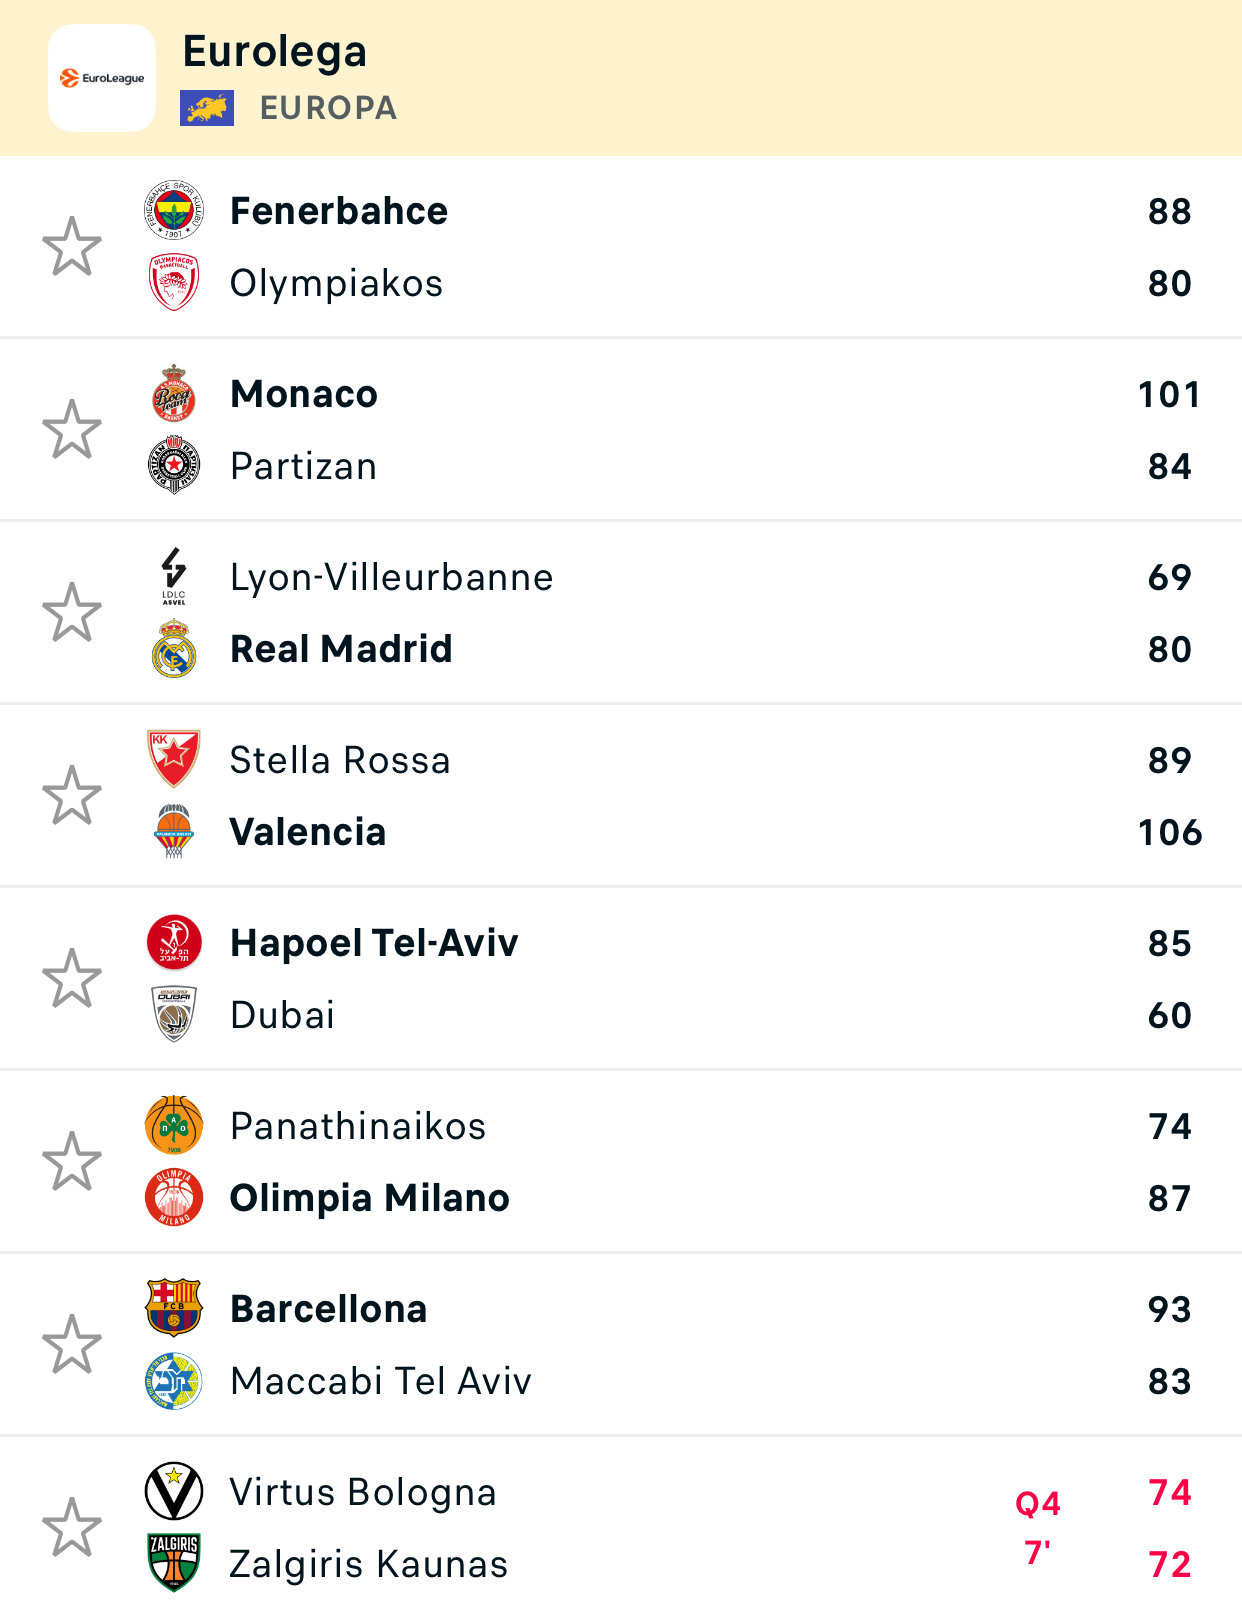Open the Maccabi Tel Aviv team row

coord(380,1381)
